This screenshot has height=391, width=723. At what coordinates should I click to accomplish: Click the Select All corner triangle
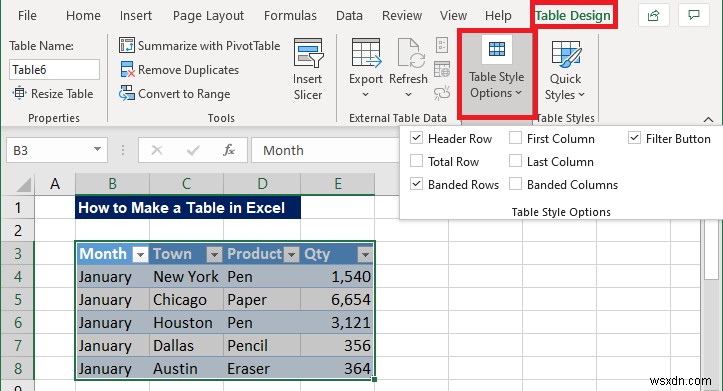point(23,184)
